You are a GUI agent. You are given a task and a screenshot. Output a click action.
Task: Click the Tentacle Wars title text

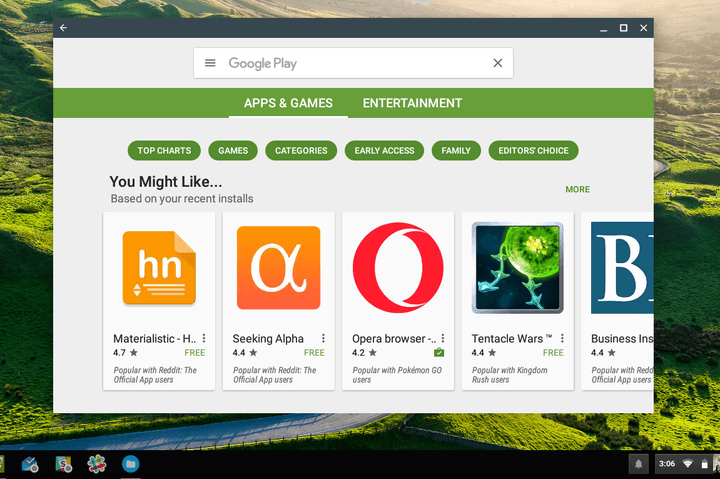pos(512,339)
